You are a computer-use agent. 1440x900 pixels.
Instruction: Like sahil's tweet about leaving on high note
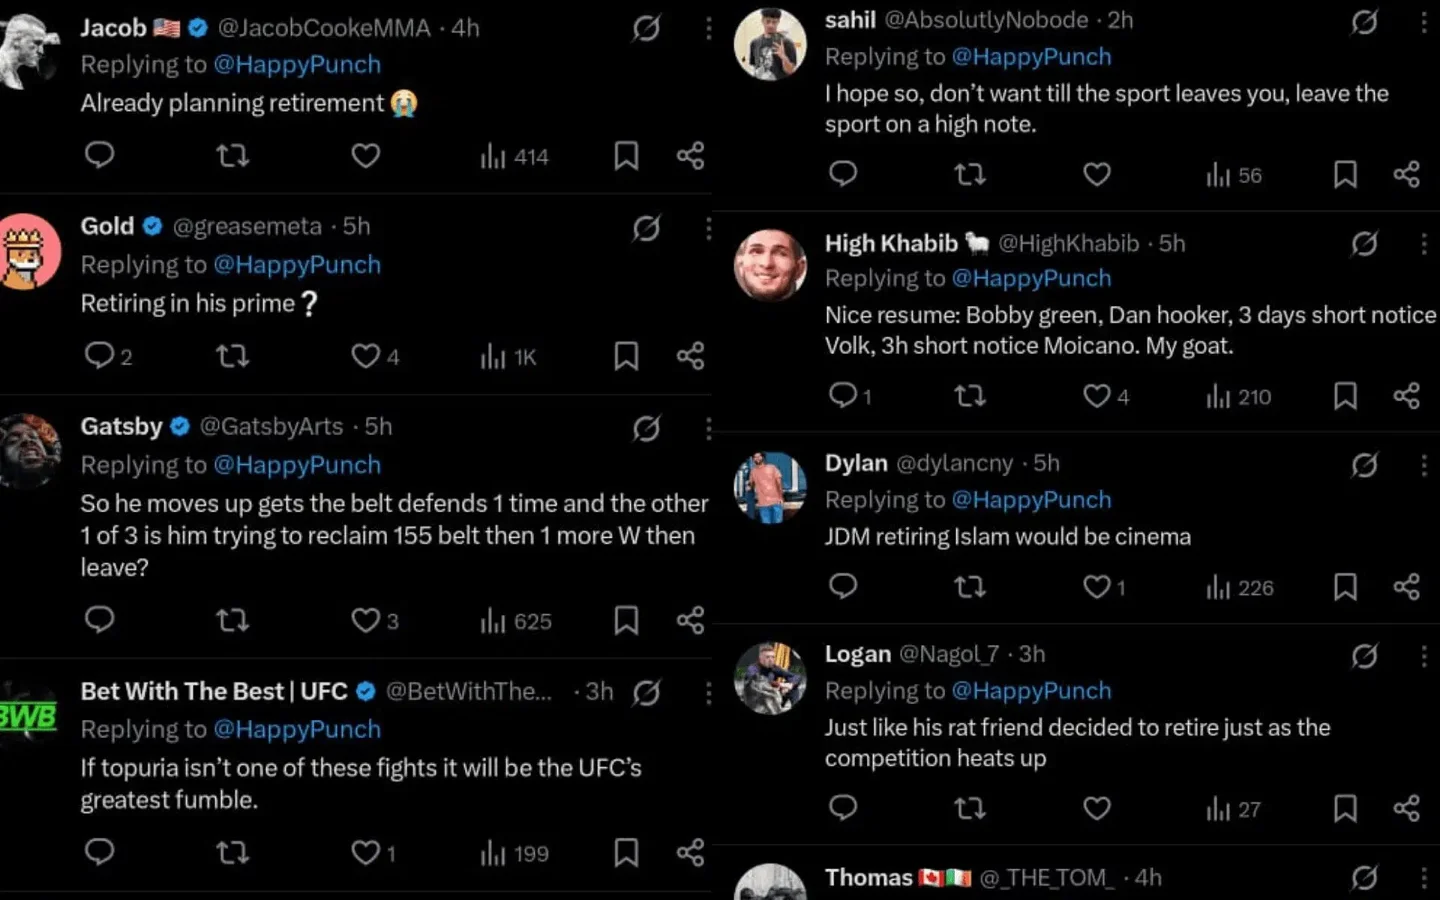(1097, 174)
